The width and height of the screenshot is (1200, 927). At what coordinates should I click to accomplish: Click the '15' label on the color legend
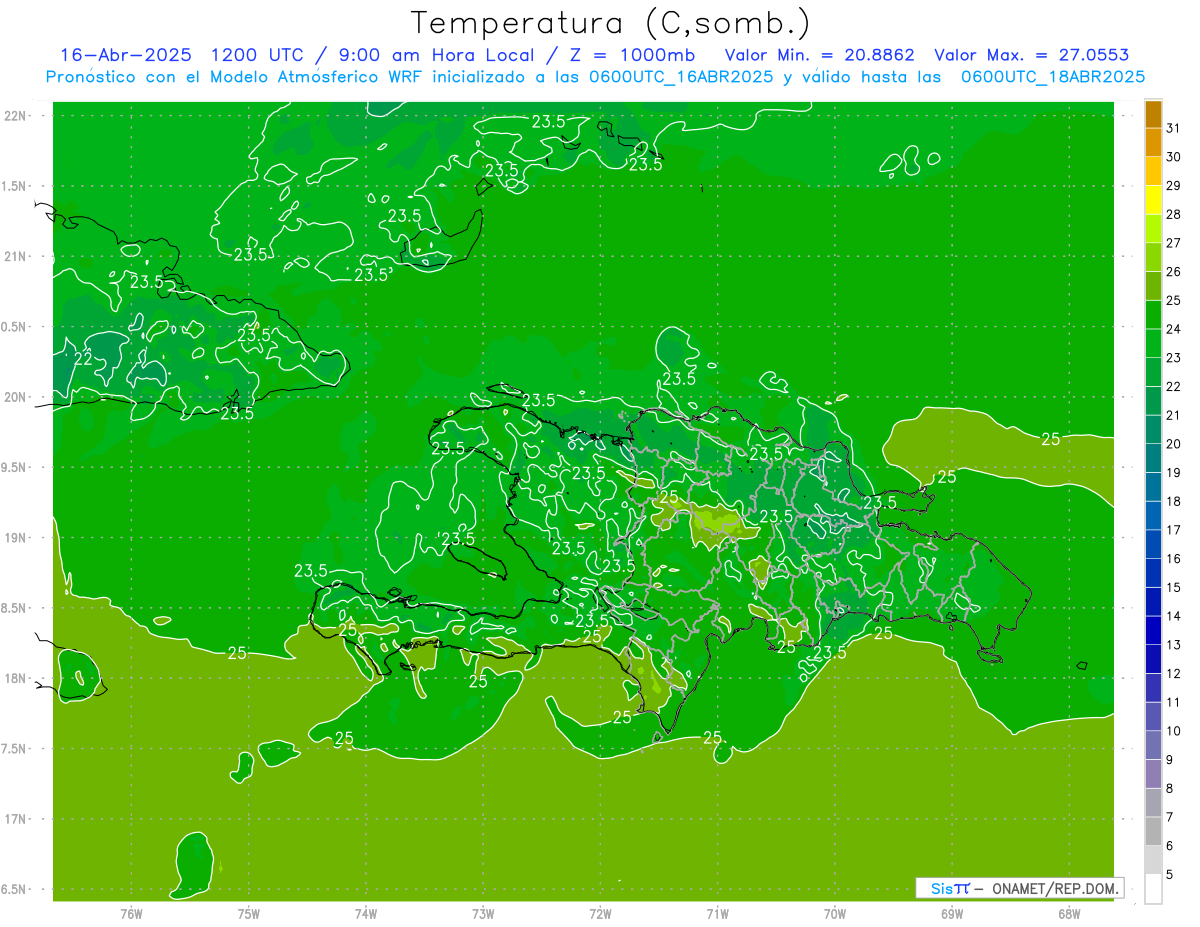tap(1173, 587)
